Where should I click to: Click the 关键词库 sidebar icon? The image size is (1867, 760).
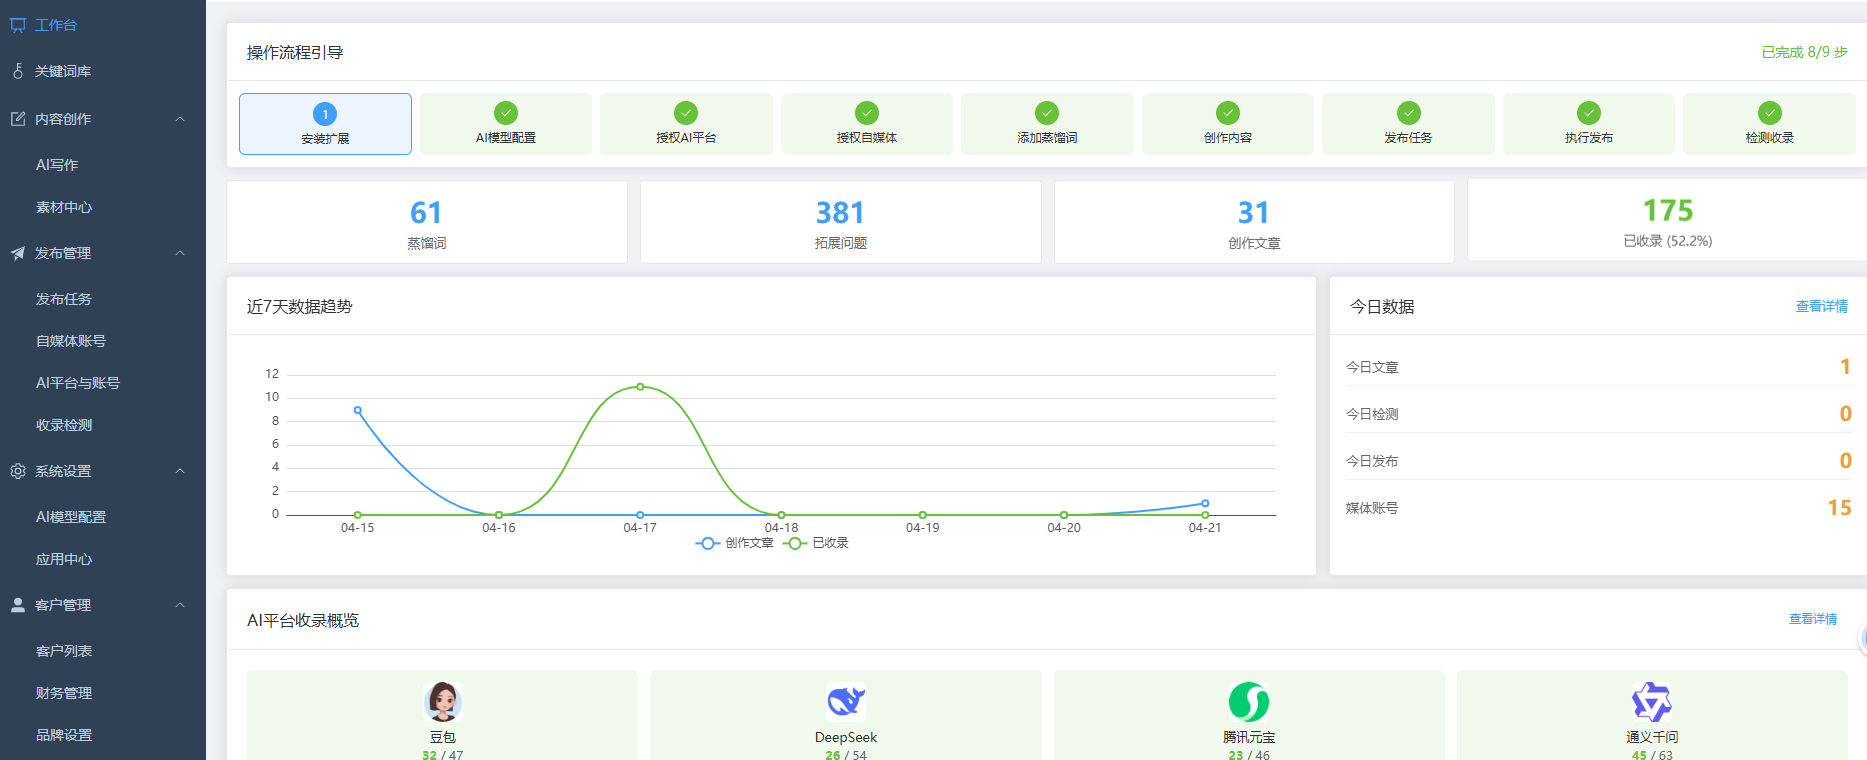point(18,71)
